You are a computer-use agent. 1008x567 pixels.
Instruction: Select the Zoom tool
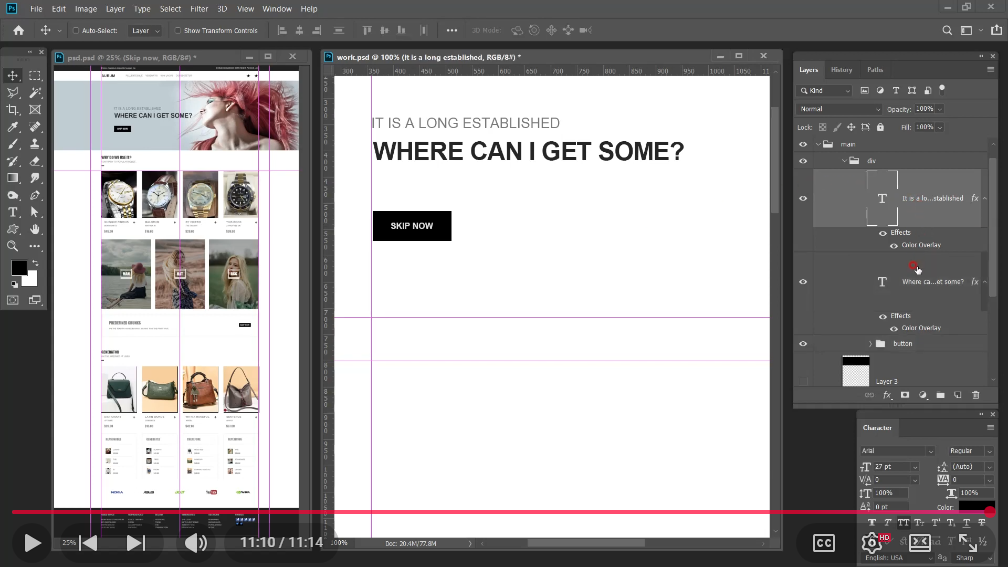pyautogui.click(x=12, y=246)
